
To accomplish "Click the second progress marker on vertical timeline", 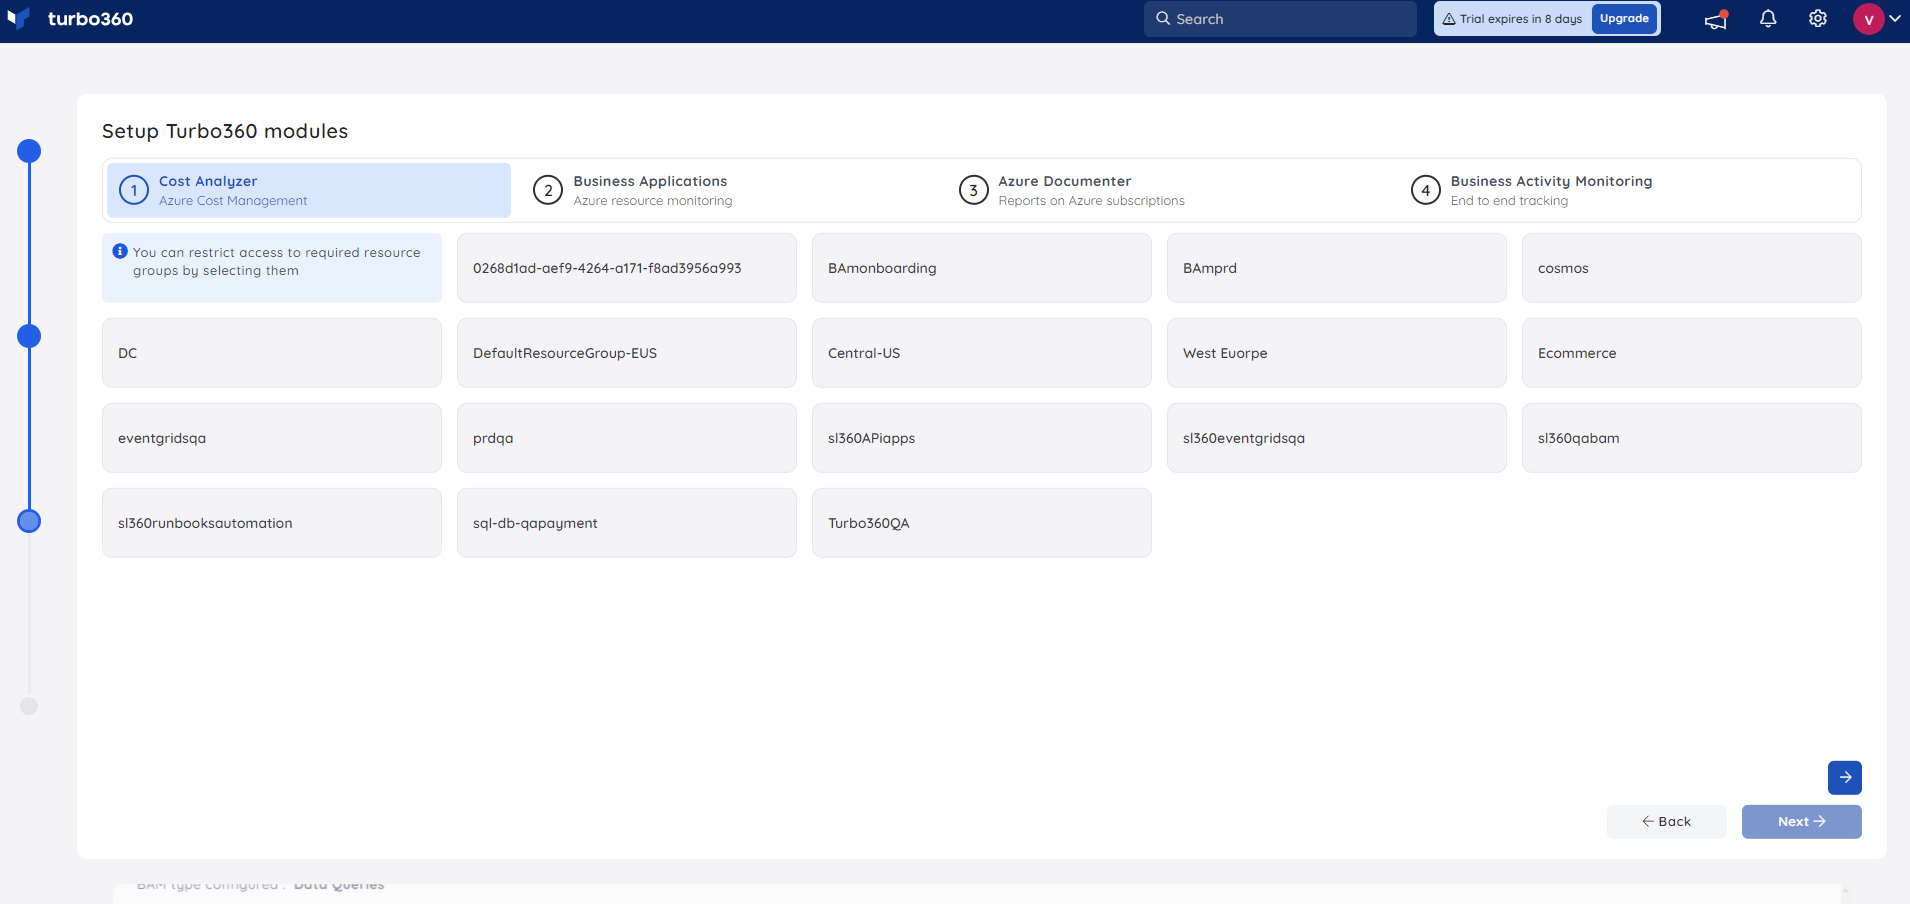I will coord(29,336).
